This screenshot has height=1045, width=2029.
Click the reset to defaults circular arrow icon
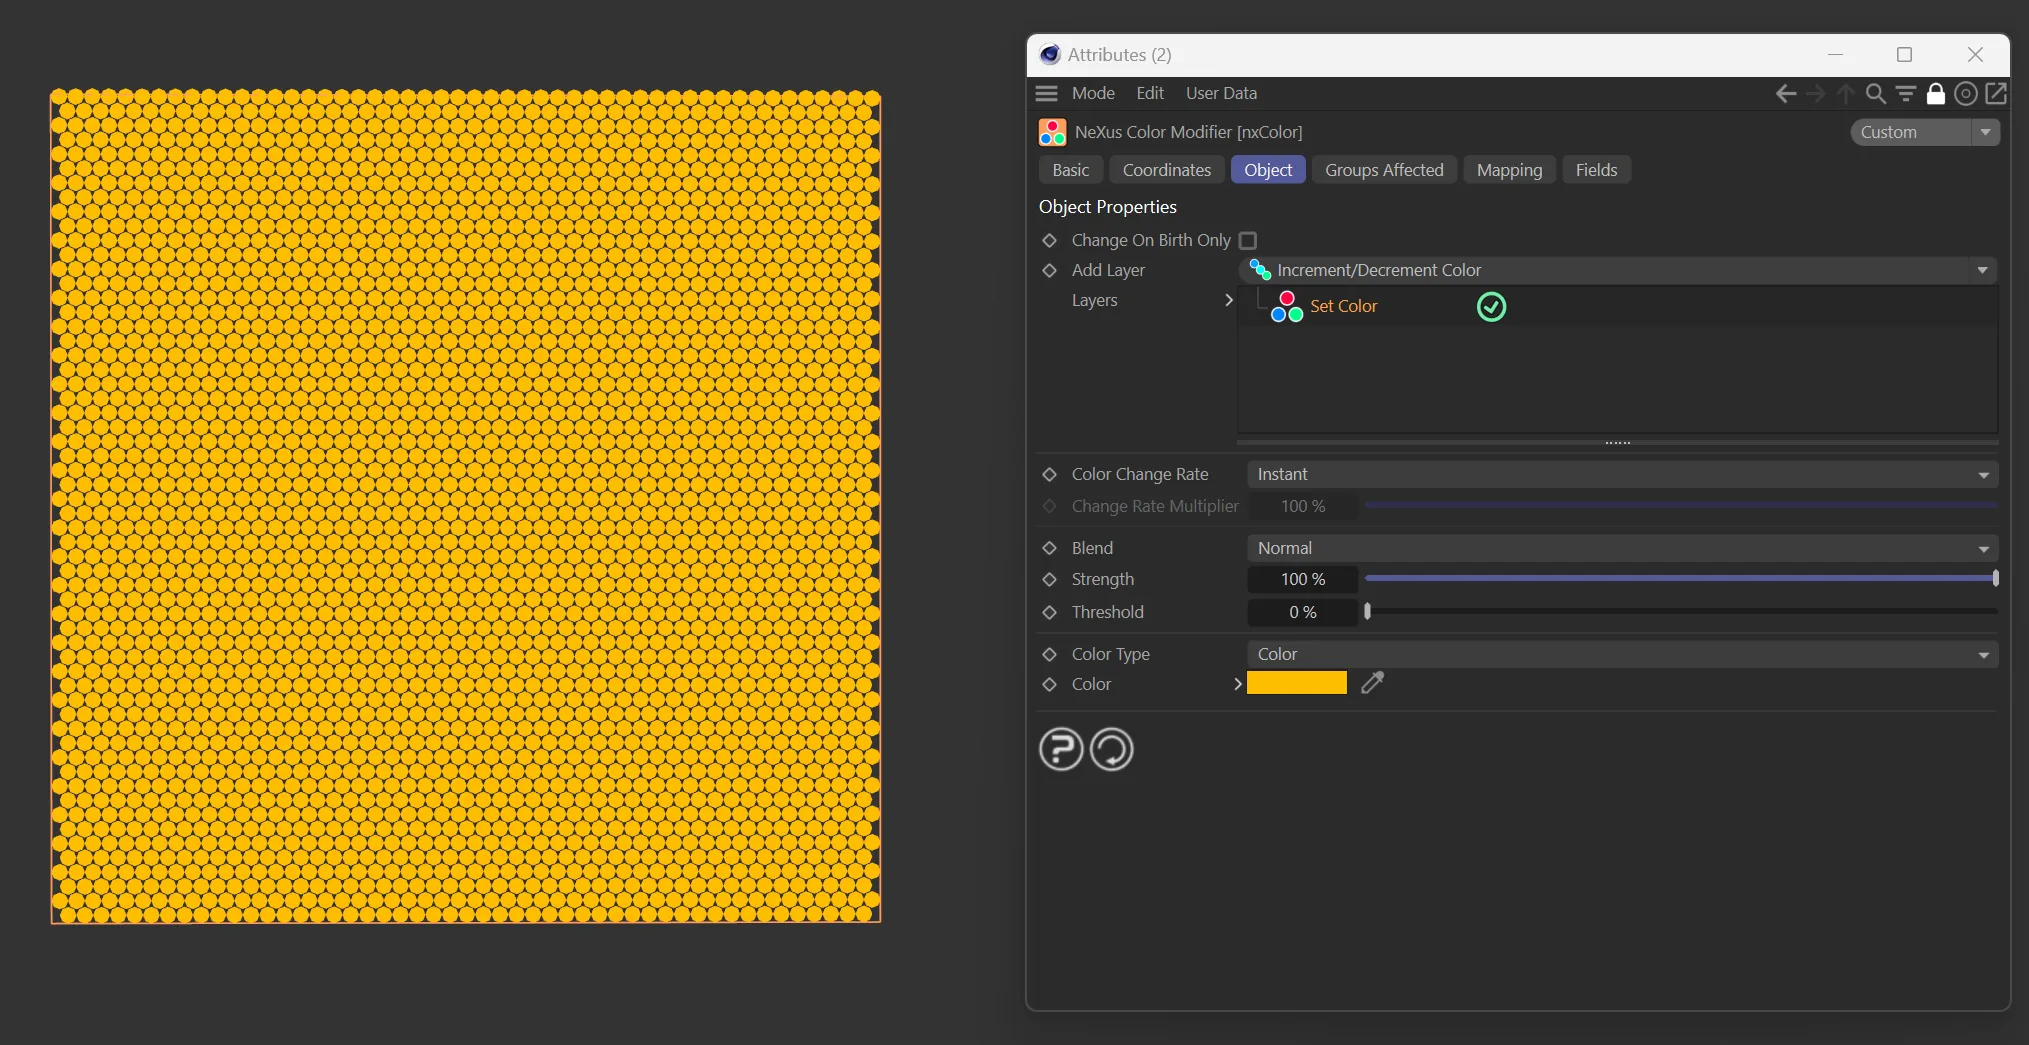[x=1111, y=749]
